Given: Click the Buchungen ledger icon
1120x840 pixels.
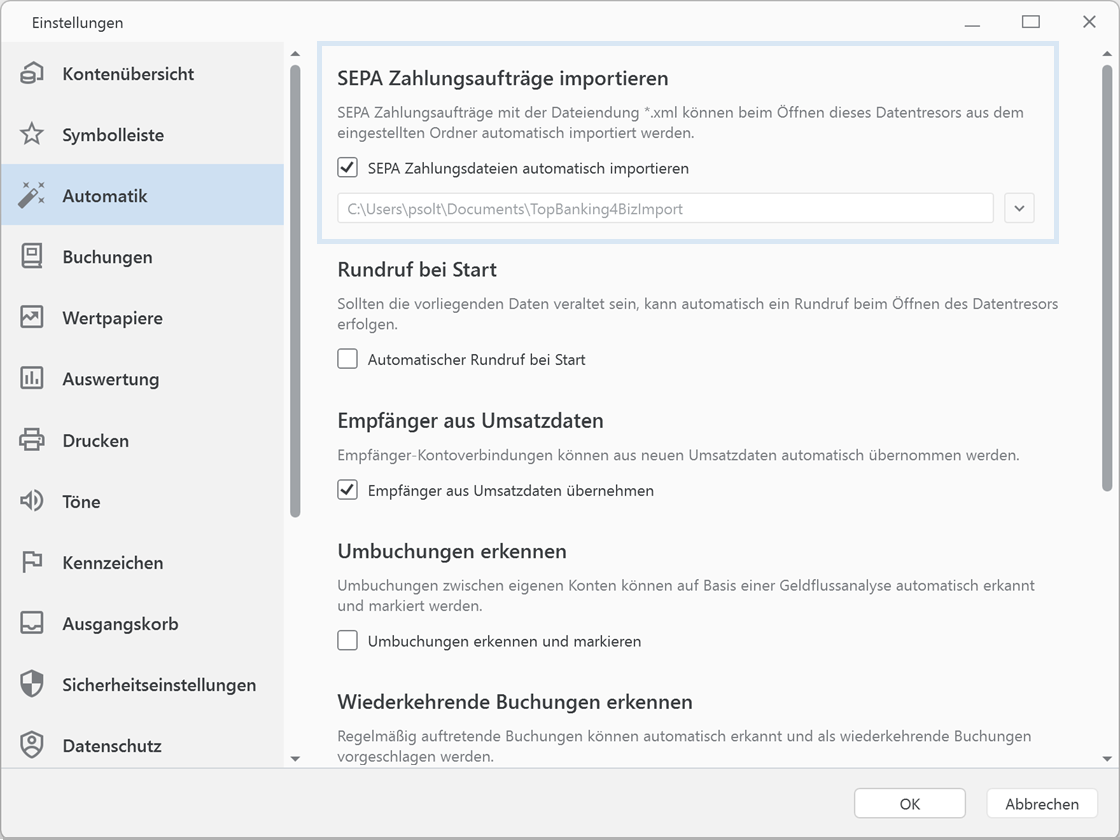Looking at the screenshot, I should (33, 256).
